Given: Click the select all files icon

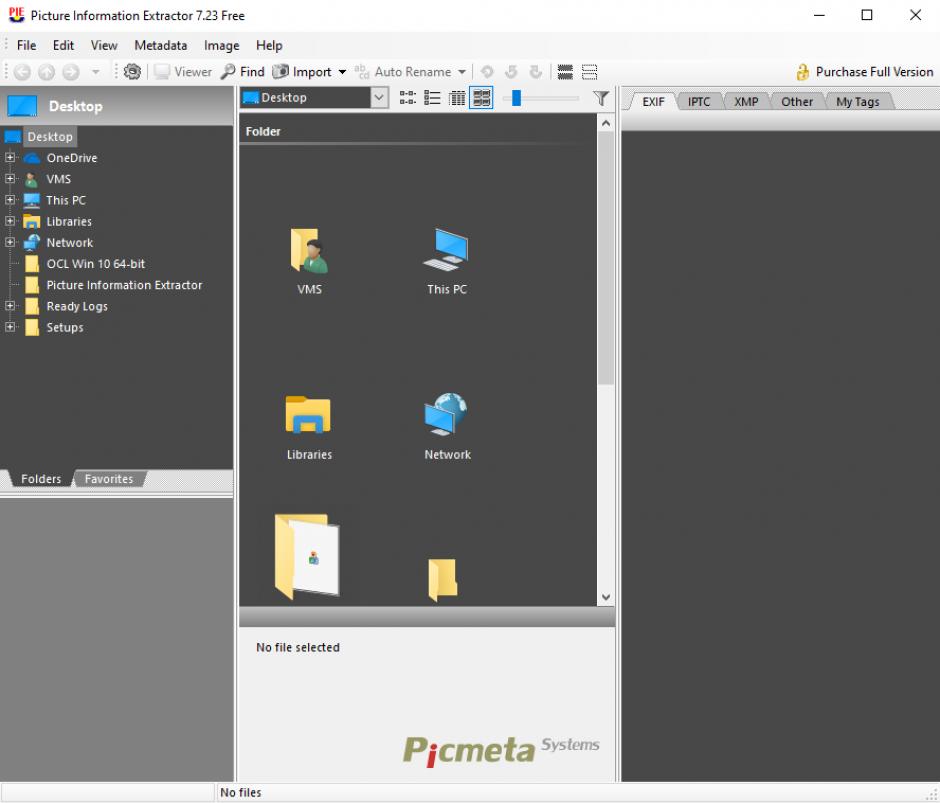Looking at the screenshot, I should click(565, 72).
